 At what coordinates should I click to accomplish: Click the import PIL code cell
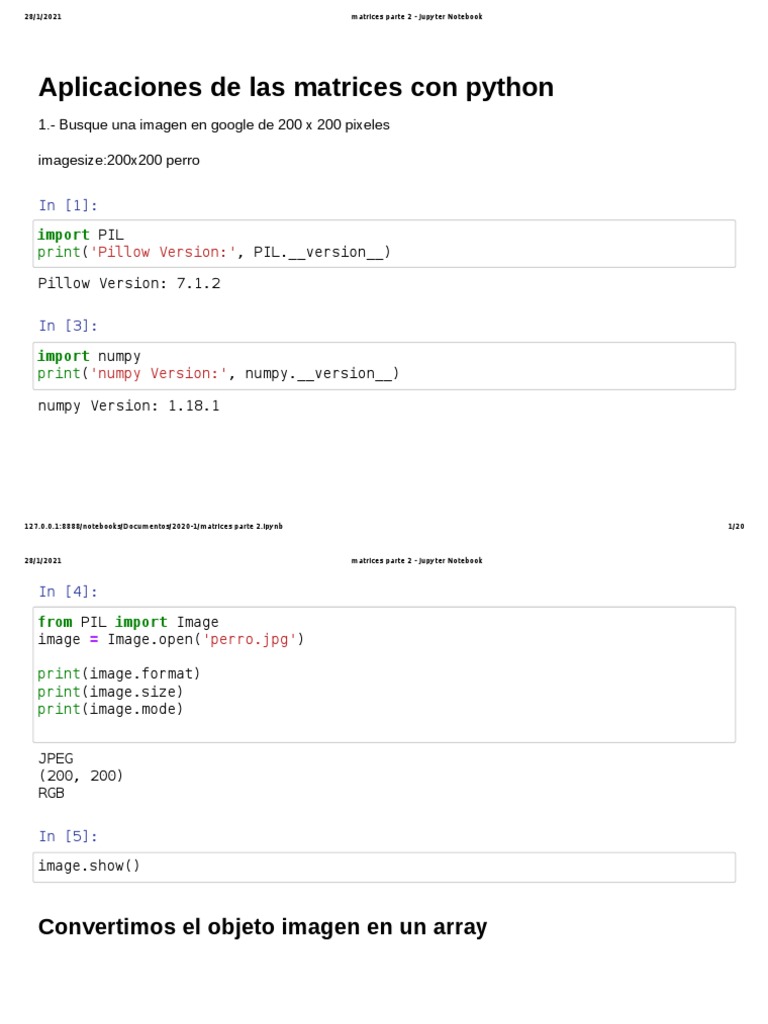384,244
